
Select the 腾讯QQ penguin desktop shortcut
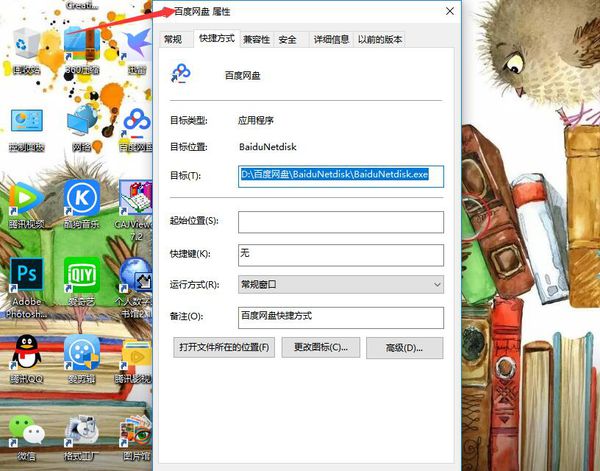pos(26,359)
